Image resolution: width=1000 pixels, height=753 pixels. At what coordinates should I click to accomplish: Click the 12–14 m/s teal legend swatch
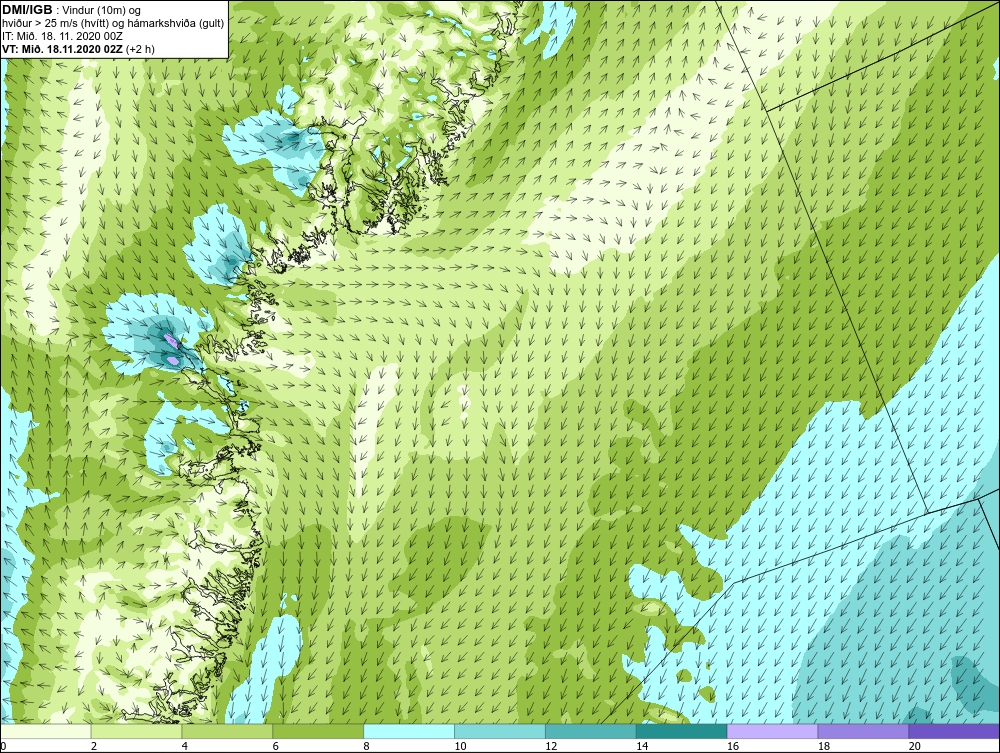(x=591, y=731)
